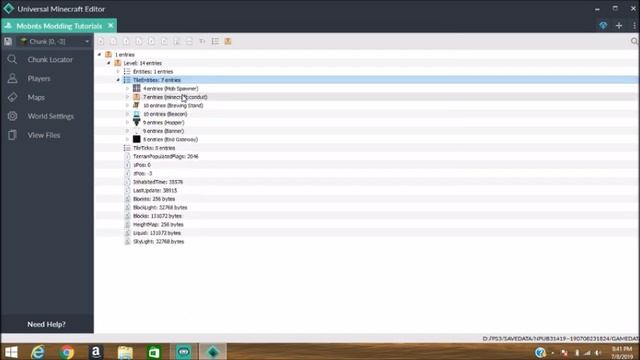Click the orange compound tag toolbar icon
640x360 pixels.
pos(228,41)
